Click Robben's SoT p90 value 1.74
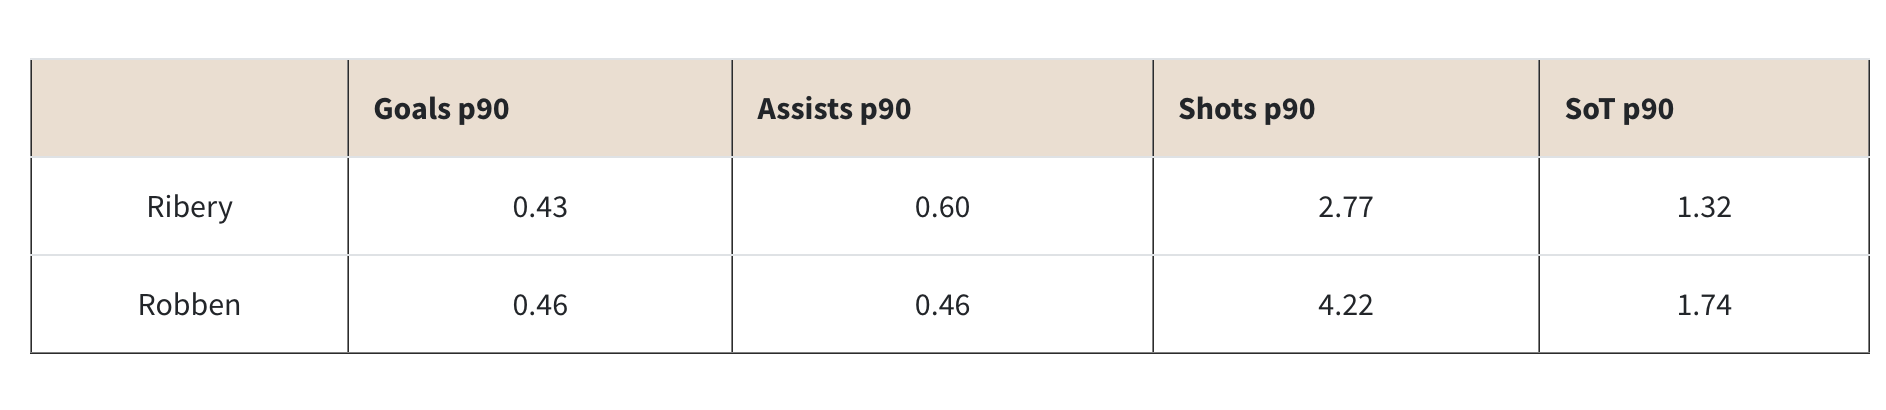 1703,305
